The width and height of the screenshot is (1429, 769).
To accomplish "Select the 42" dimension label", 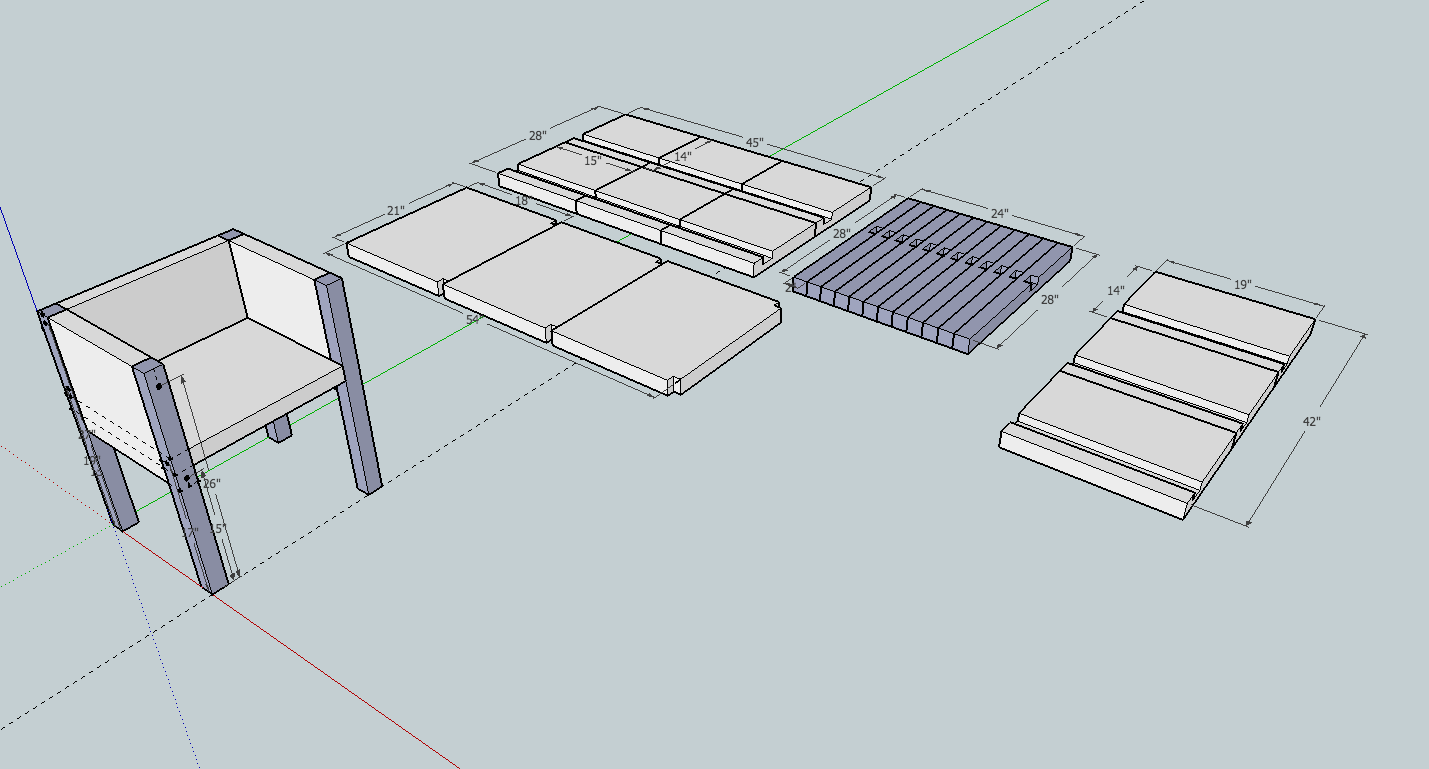I will coord(1311,422).
